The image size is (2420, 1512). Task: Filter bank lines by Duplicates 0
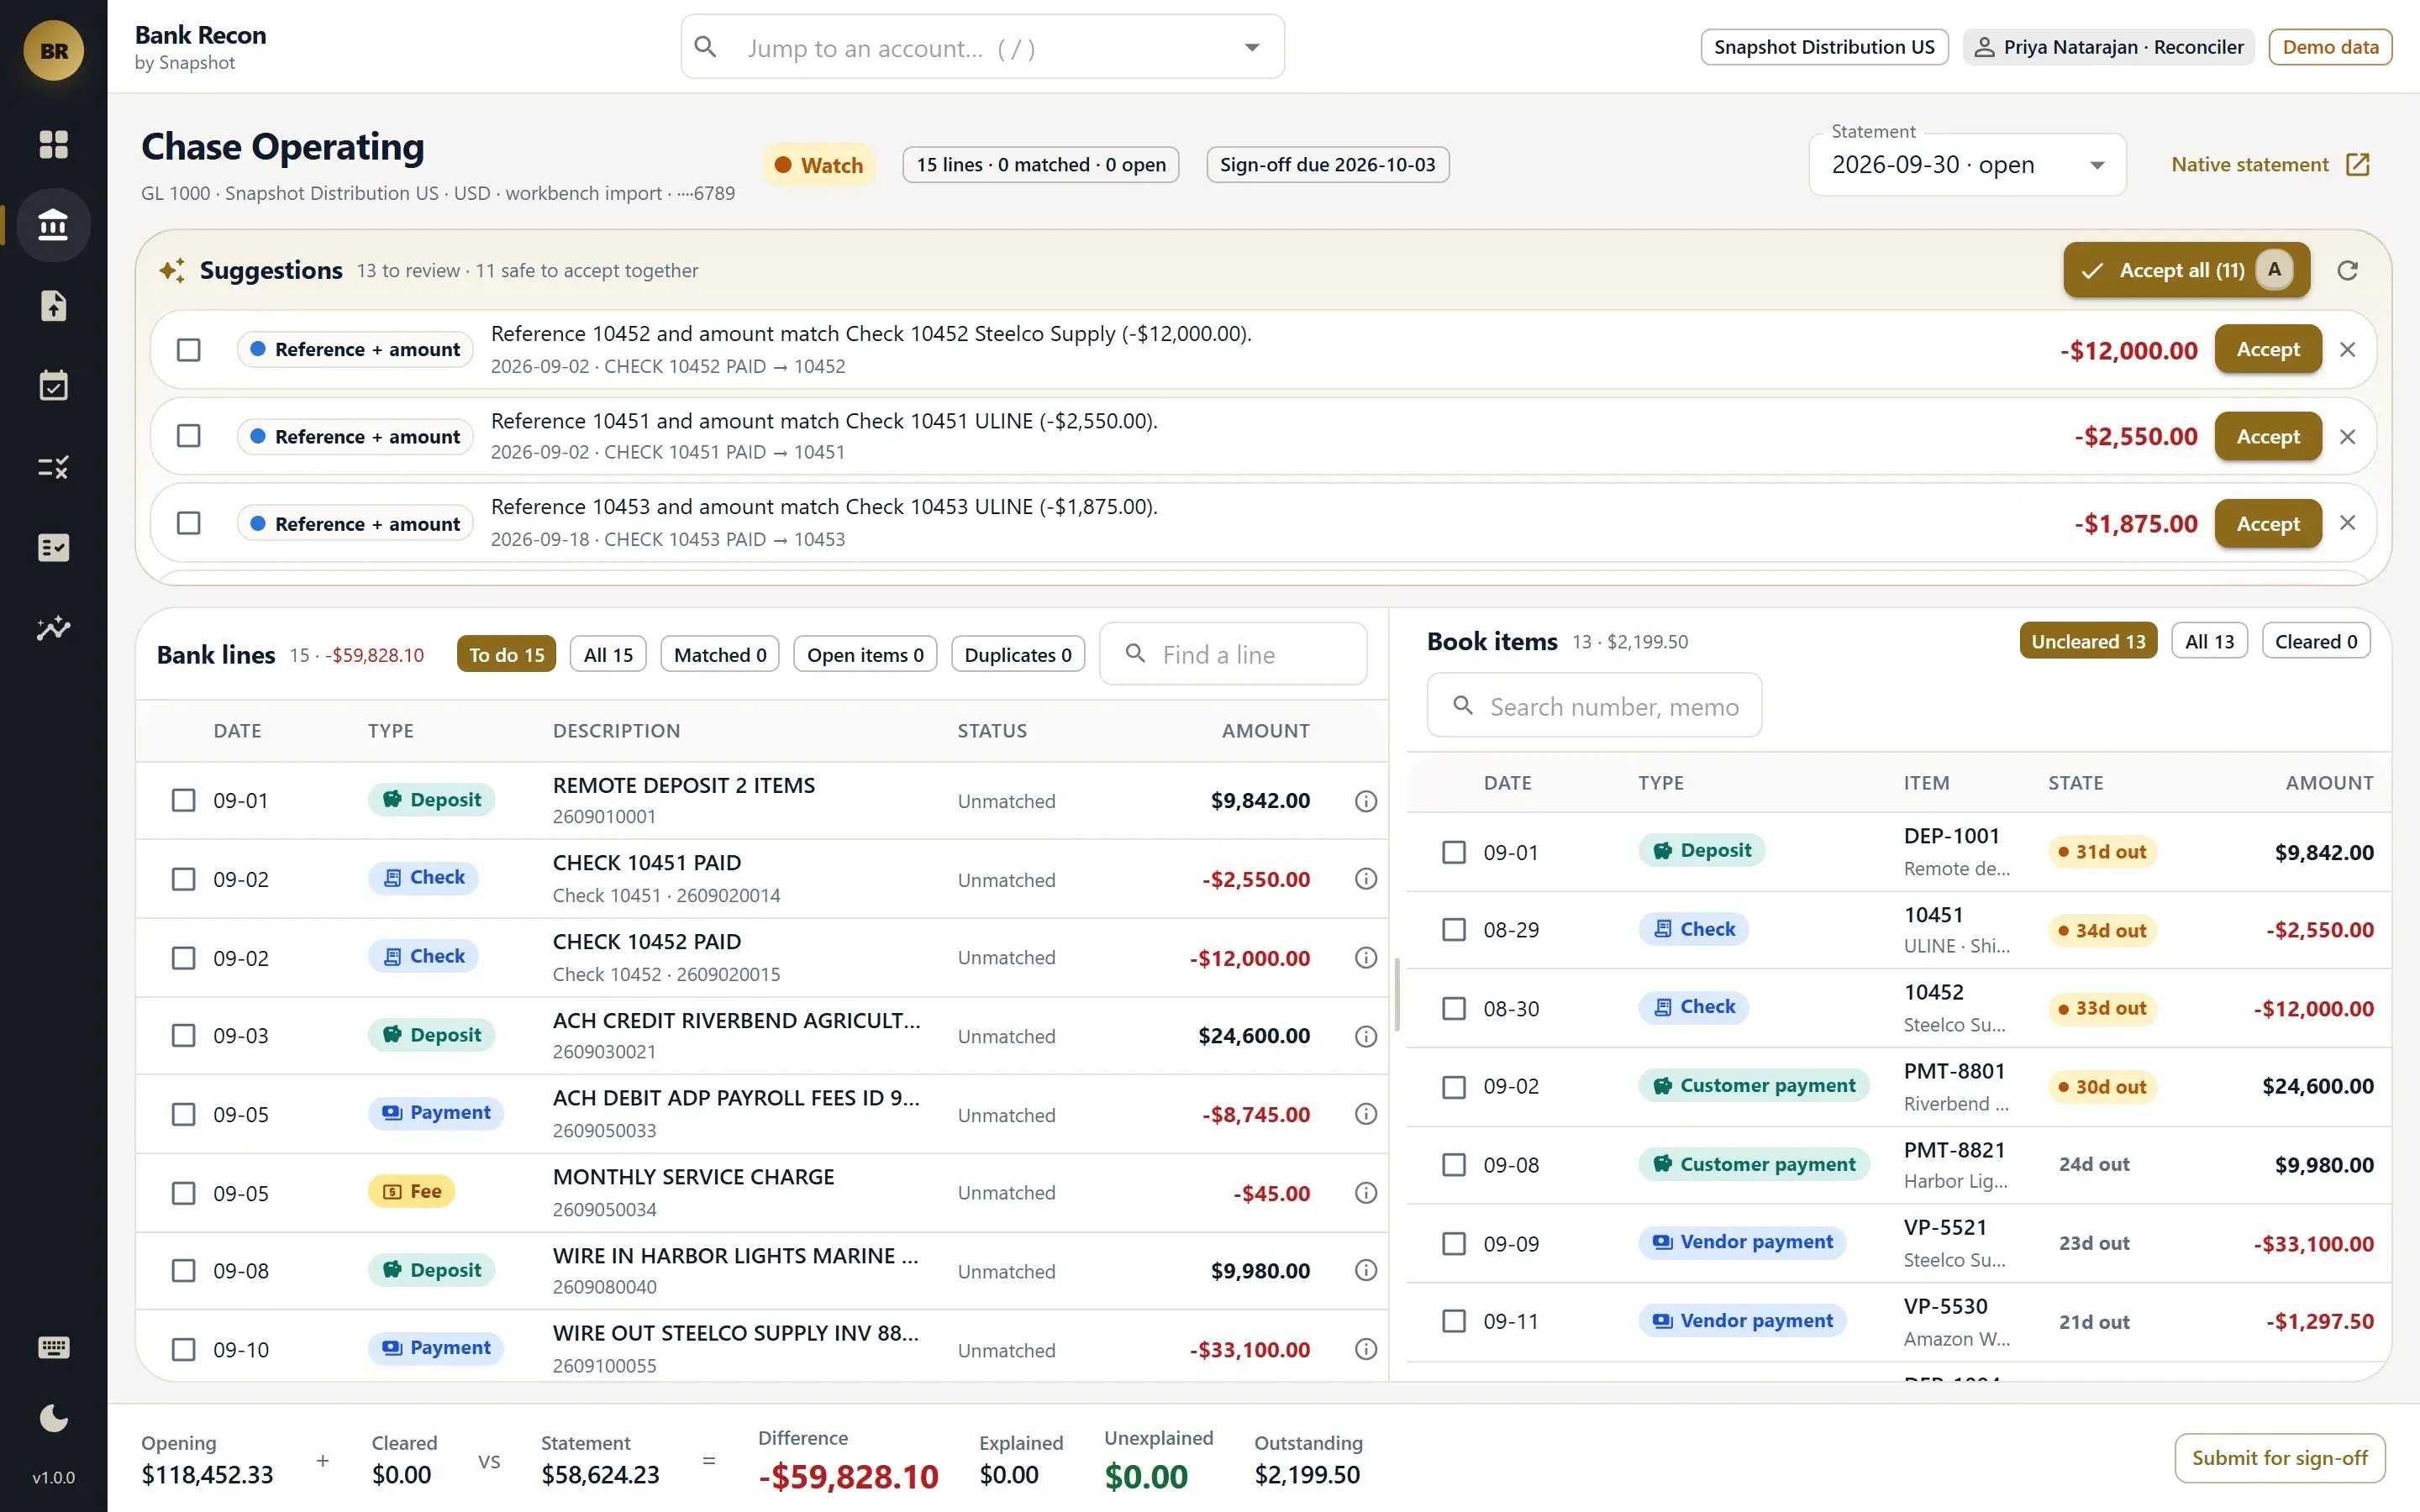pyautogui.click(x=1018, y=655)
